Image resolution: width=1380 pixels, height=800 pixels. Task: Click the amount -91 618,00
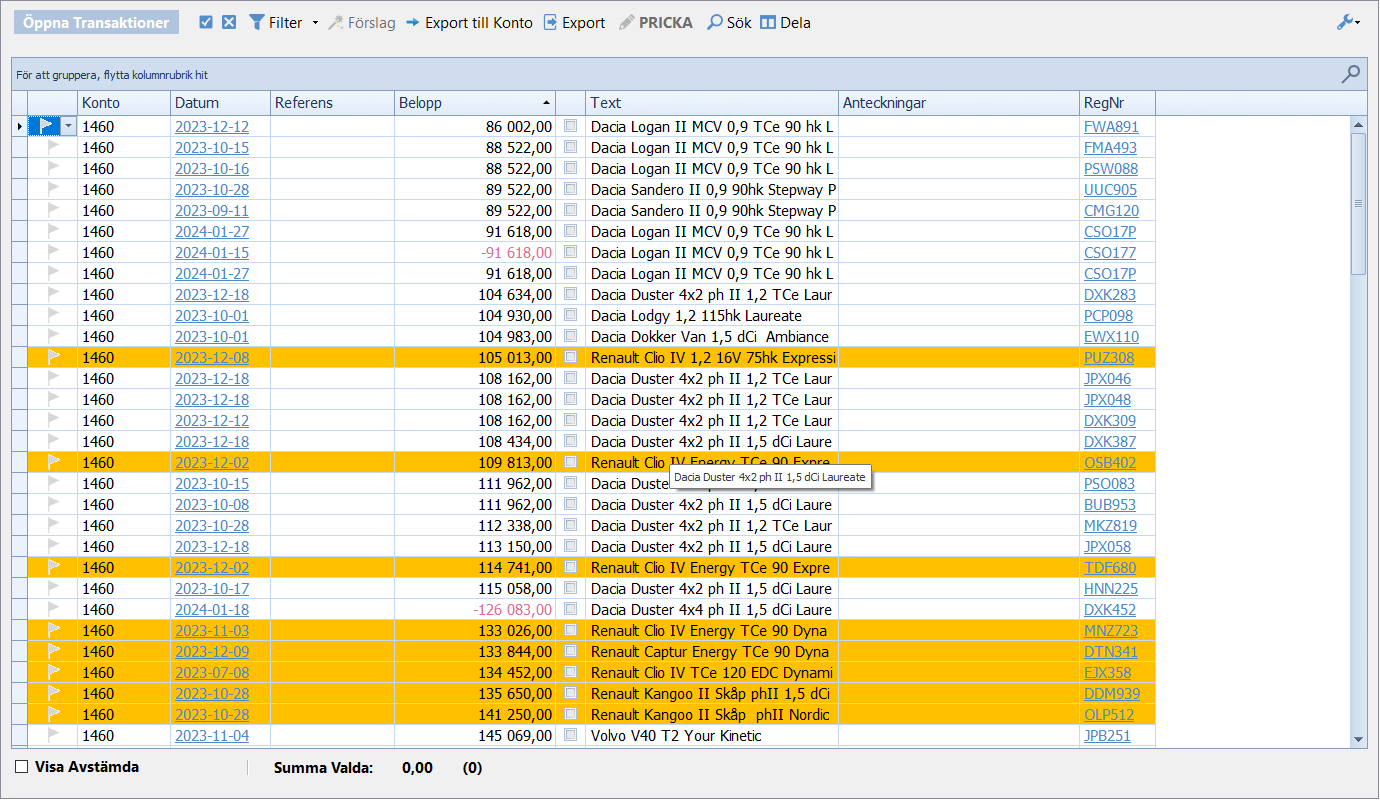pos(517,253)
